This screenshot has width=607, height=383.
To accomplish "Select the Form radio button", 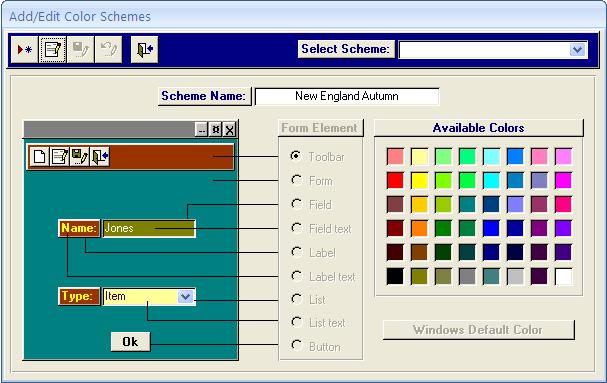I will tap(296, 180).
